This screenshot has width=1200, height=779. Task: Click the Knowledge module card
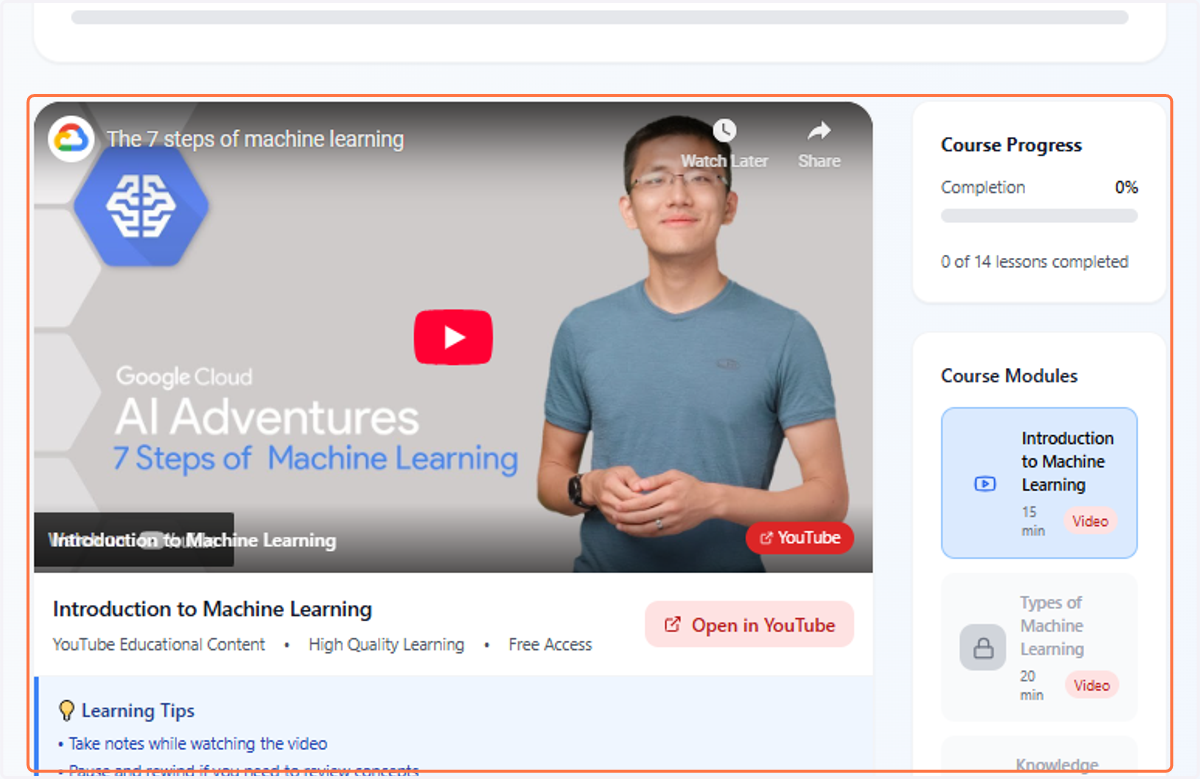click(1039, 755)
